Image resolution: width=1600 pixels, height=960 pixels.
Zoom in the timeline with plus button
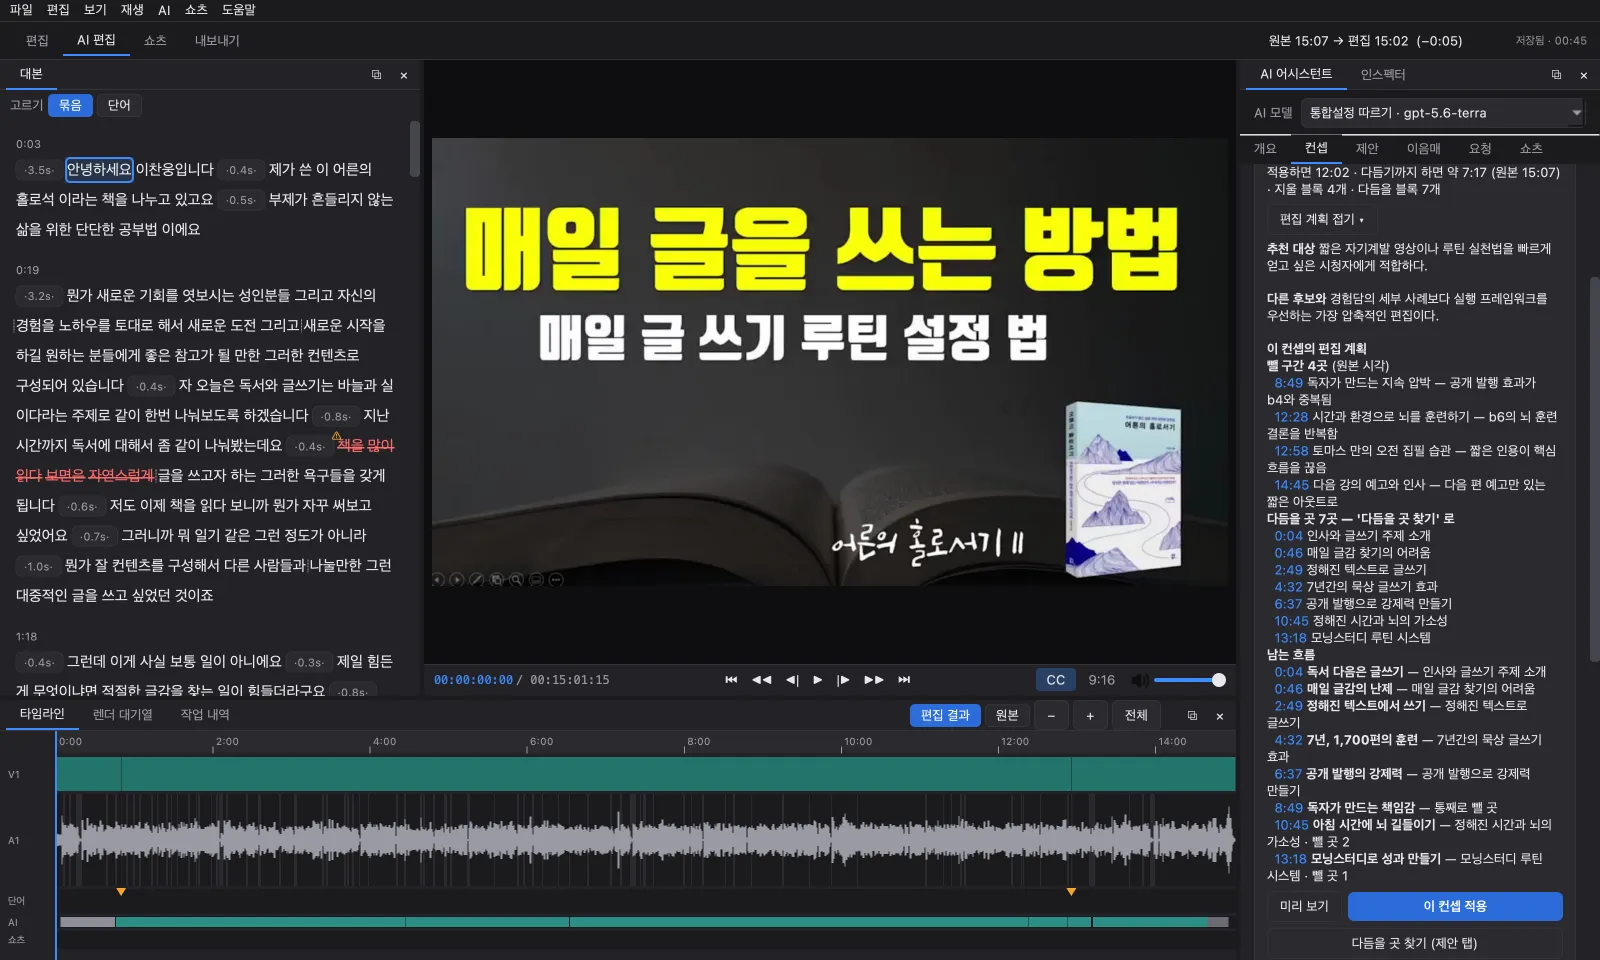(x=1090, y=716)
